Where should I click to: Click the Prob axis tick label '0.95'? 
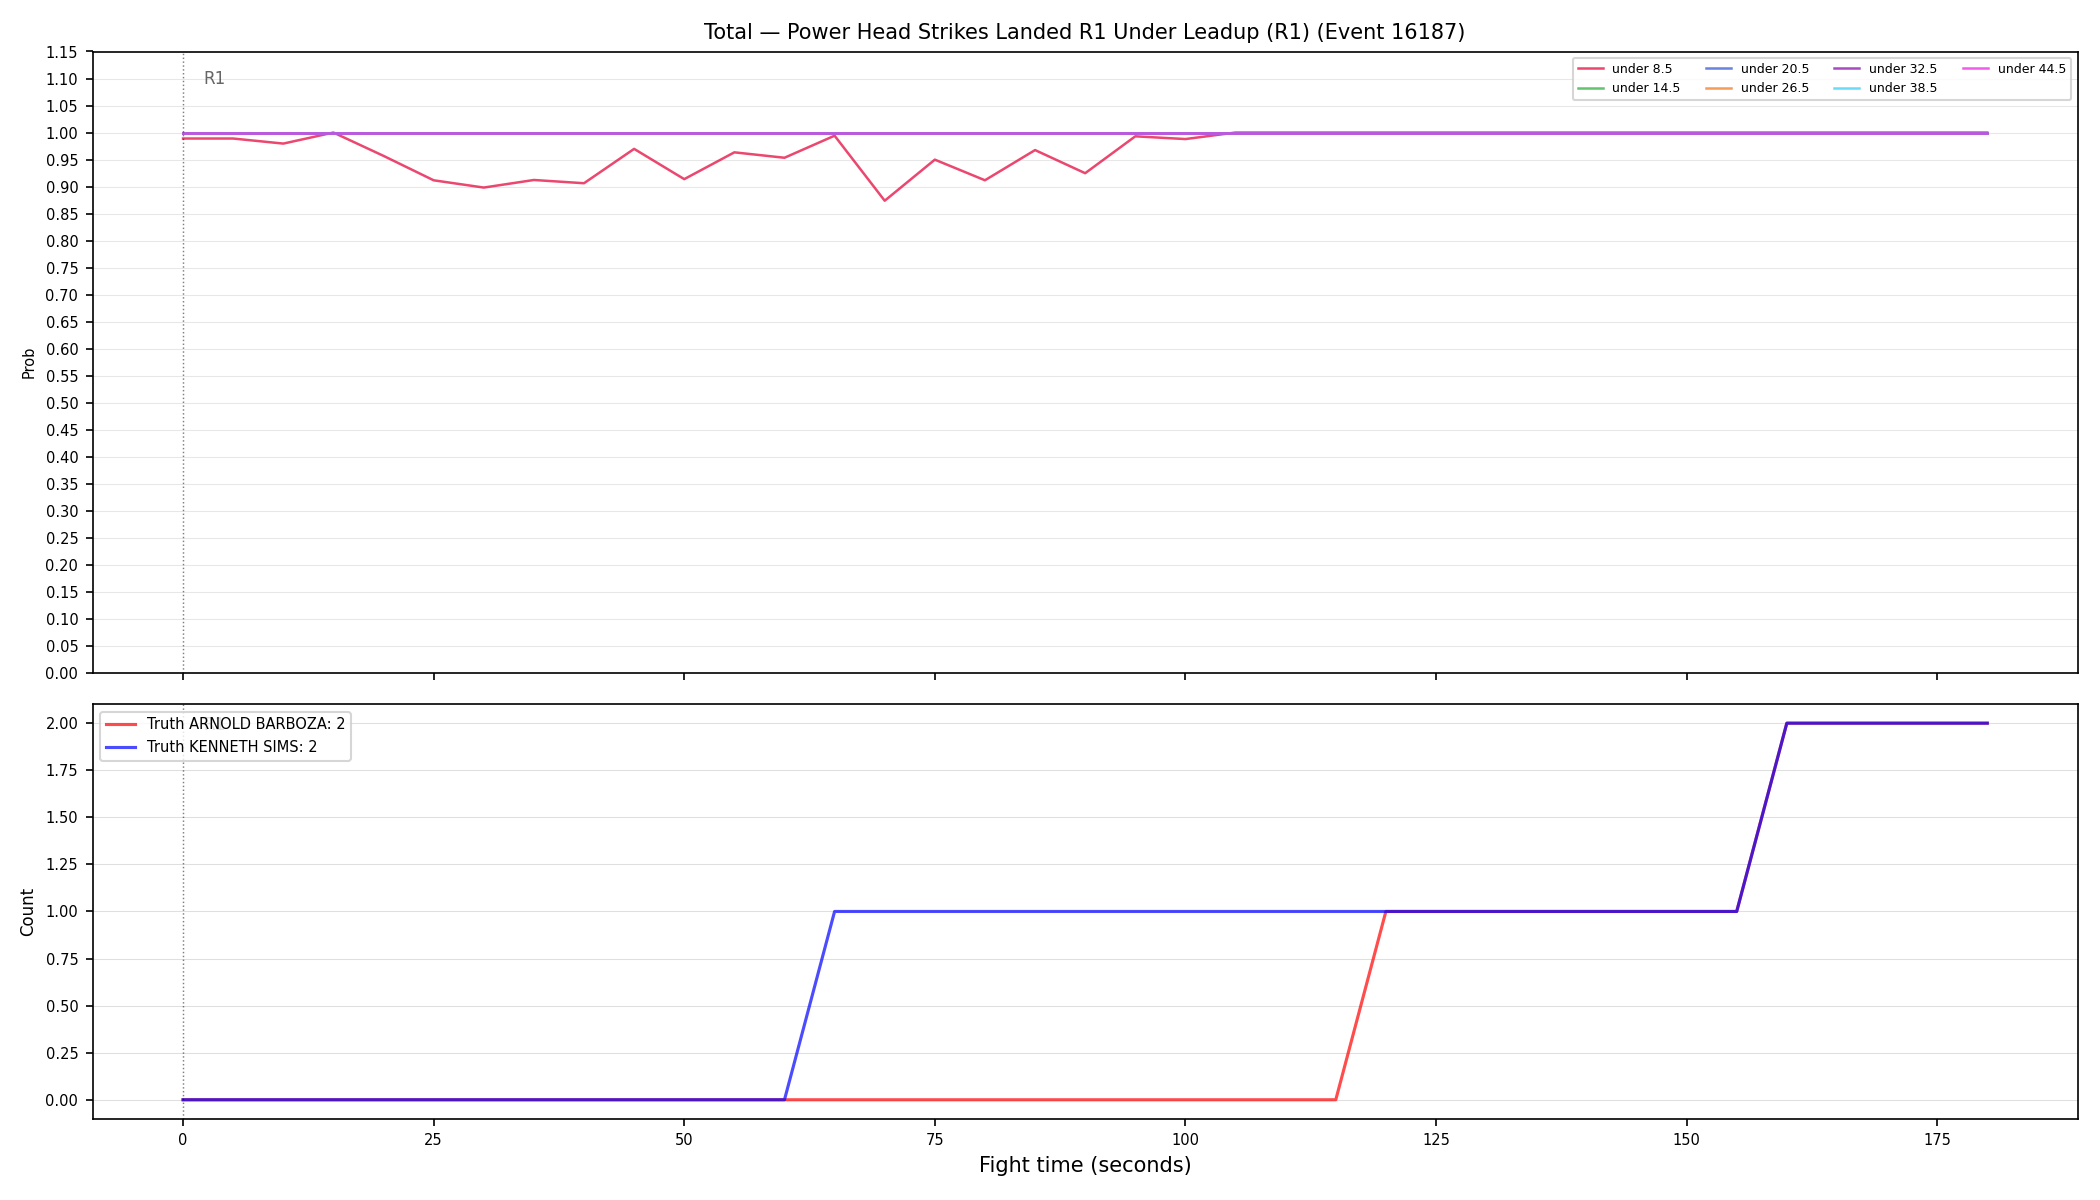coord(62,160)
